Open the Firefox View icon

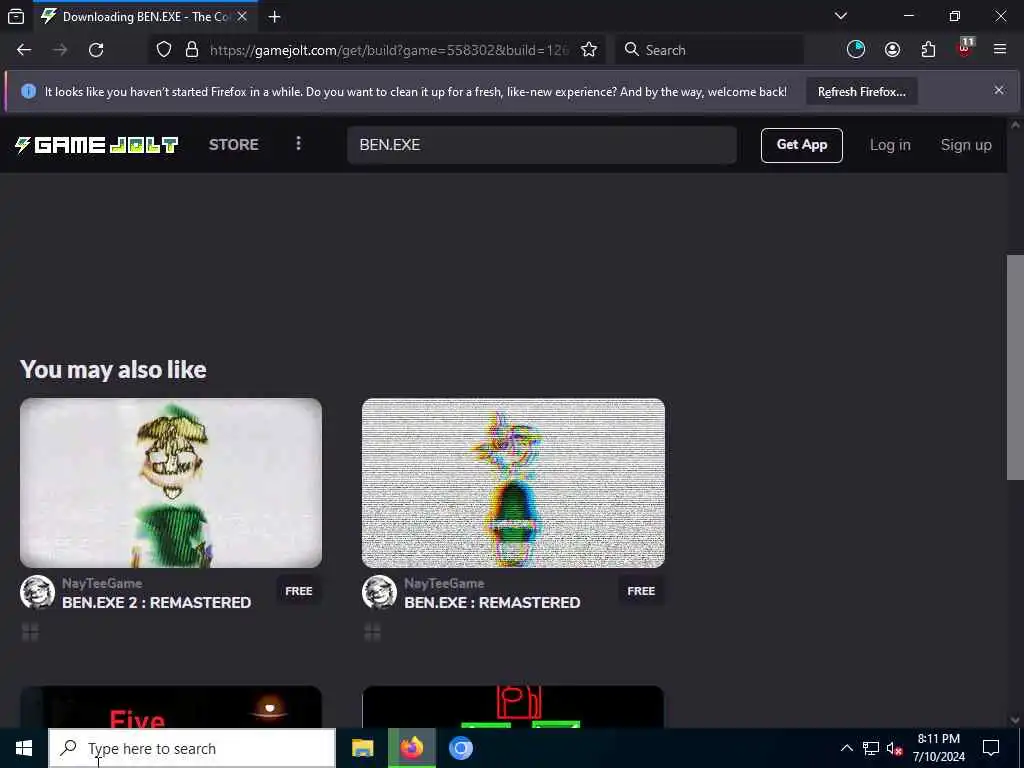tap(16, 16)
